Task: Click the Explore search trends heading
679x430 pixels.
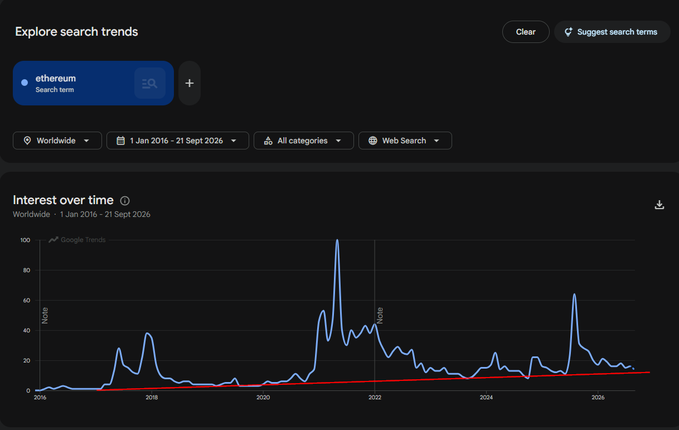Action: point(77,32)
